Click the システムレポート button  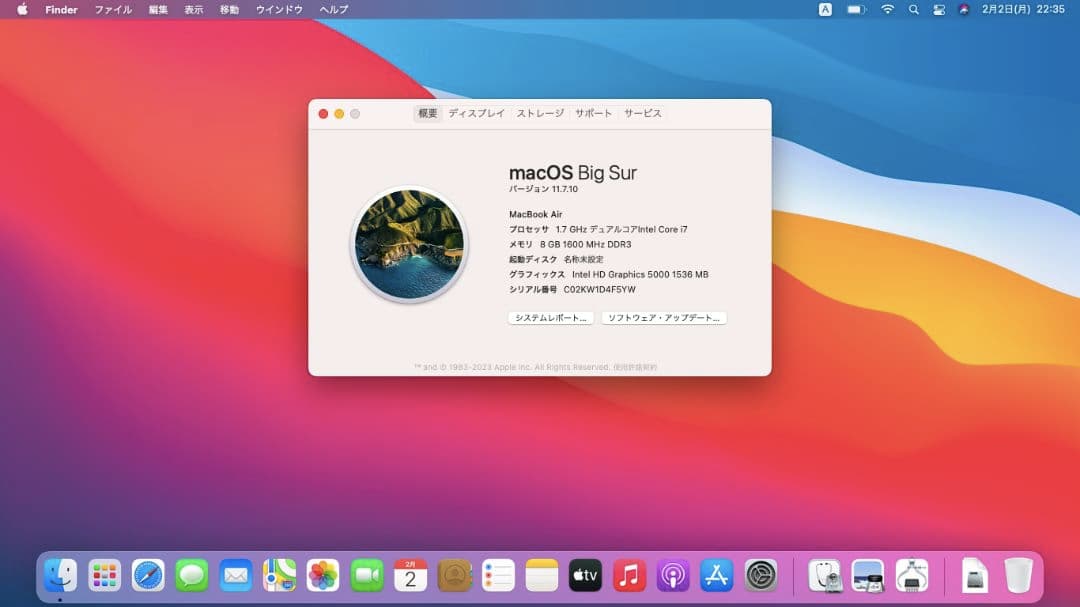(549, 318)
